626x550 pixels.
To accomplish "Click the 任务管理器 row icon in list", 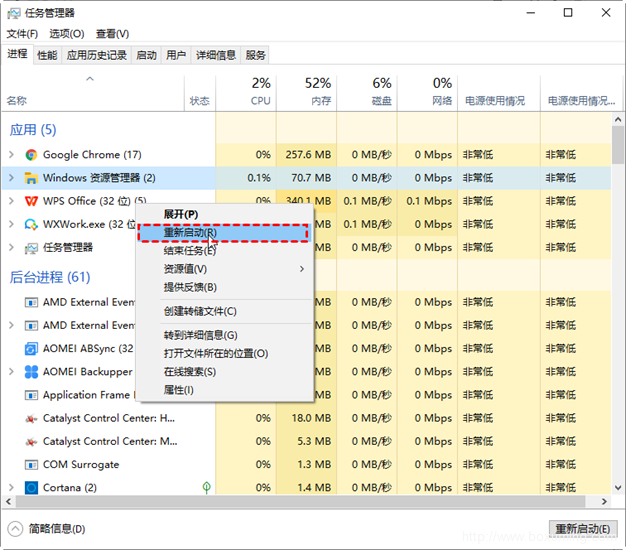I will click(31, 248).
